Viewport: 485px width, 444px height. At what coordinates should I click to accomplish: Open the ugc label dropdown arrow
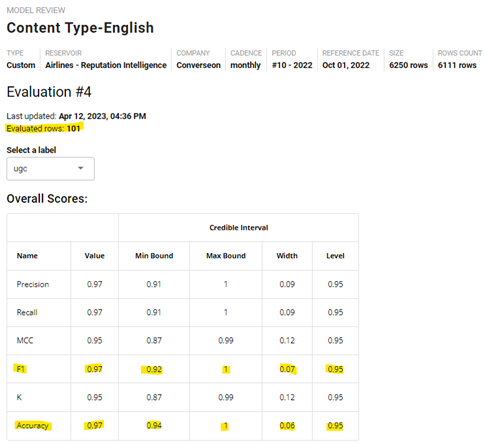[x=80, y=168]
